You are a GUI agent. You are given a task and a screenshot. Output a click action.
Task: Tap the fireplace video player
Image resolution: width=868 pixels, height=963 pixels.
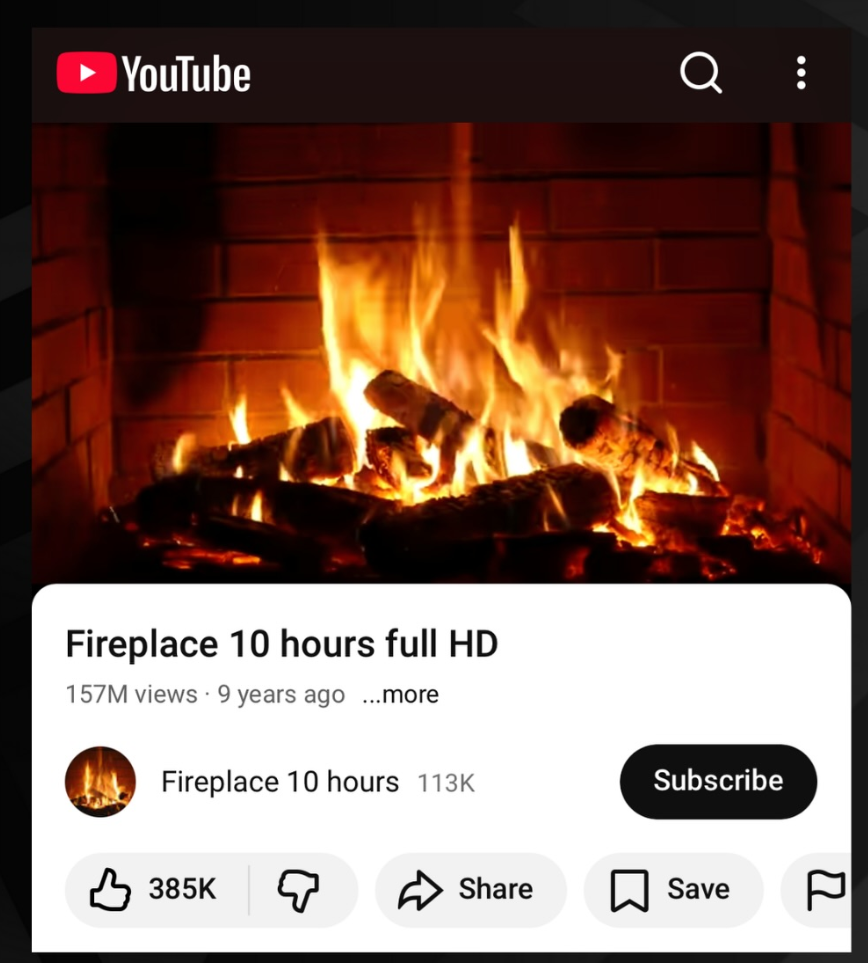tap(441, 353)
